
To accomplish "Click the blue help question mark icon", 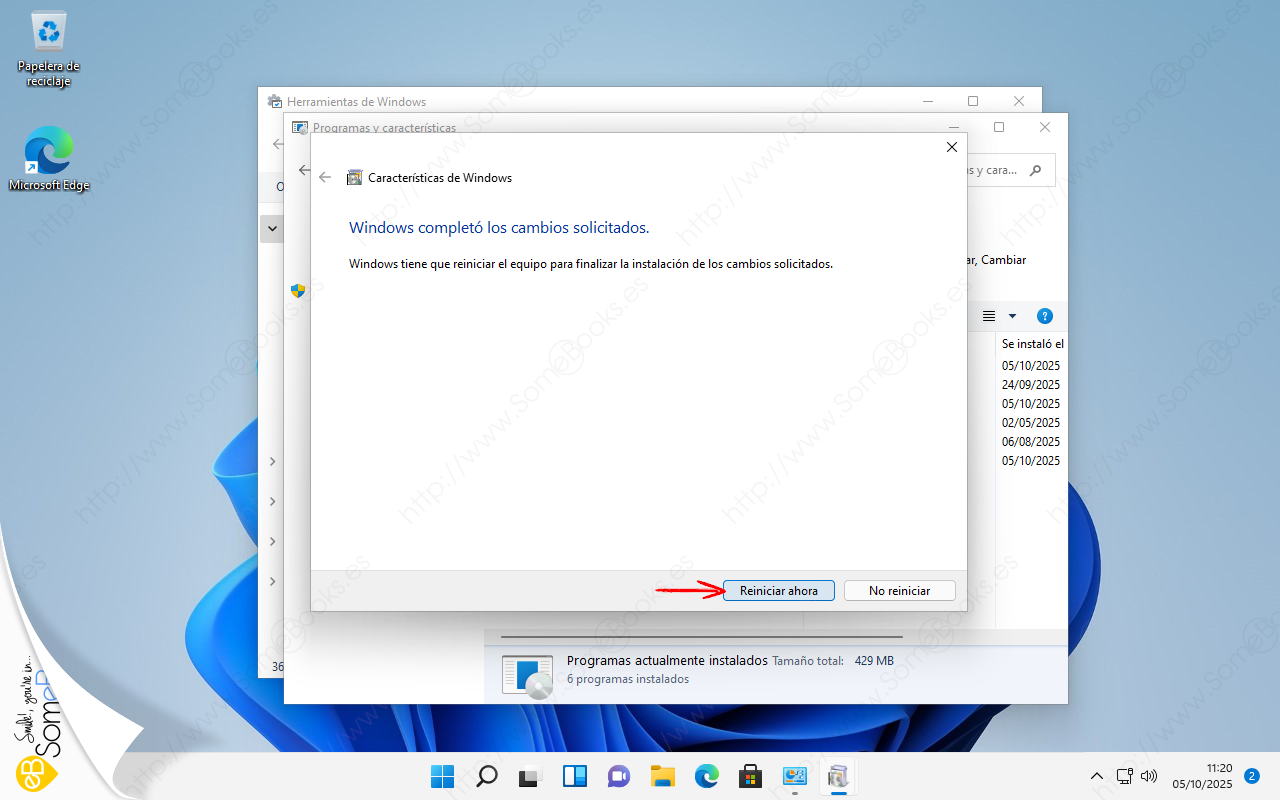I will [1045, 316].
